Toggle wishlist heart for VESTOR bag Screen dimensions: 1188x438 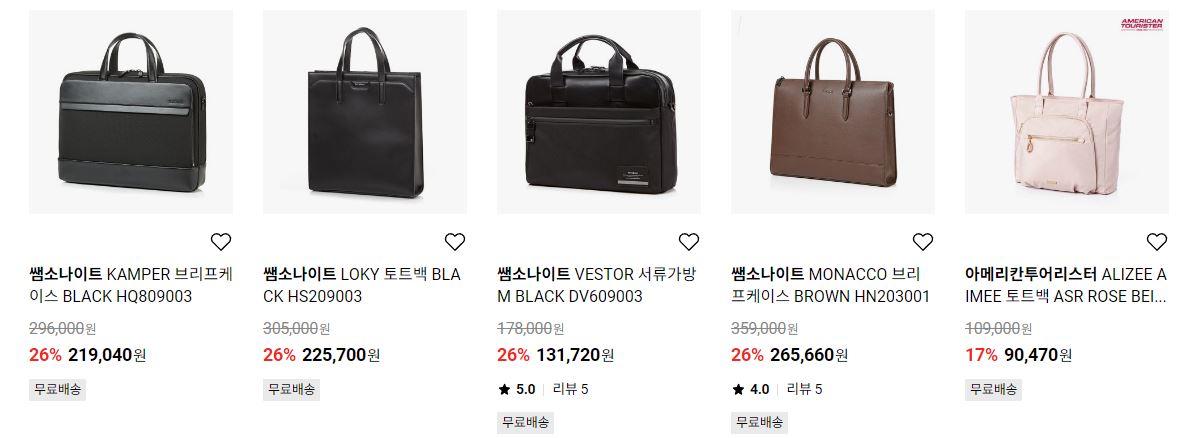689,242
